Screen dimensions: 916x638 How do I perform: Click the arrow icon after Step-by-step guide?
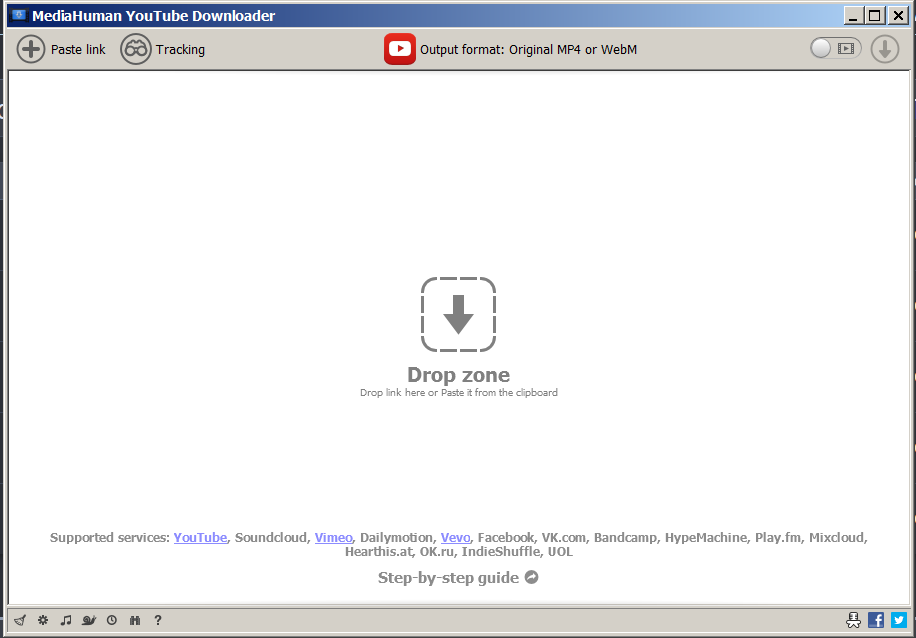point(532,577)
